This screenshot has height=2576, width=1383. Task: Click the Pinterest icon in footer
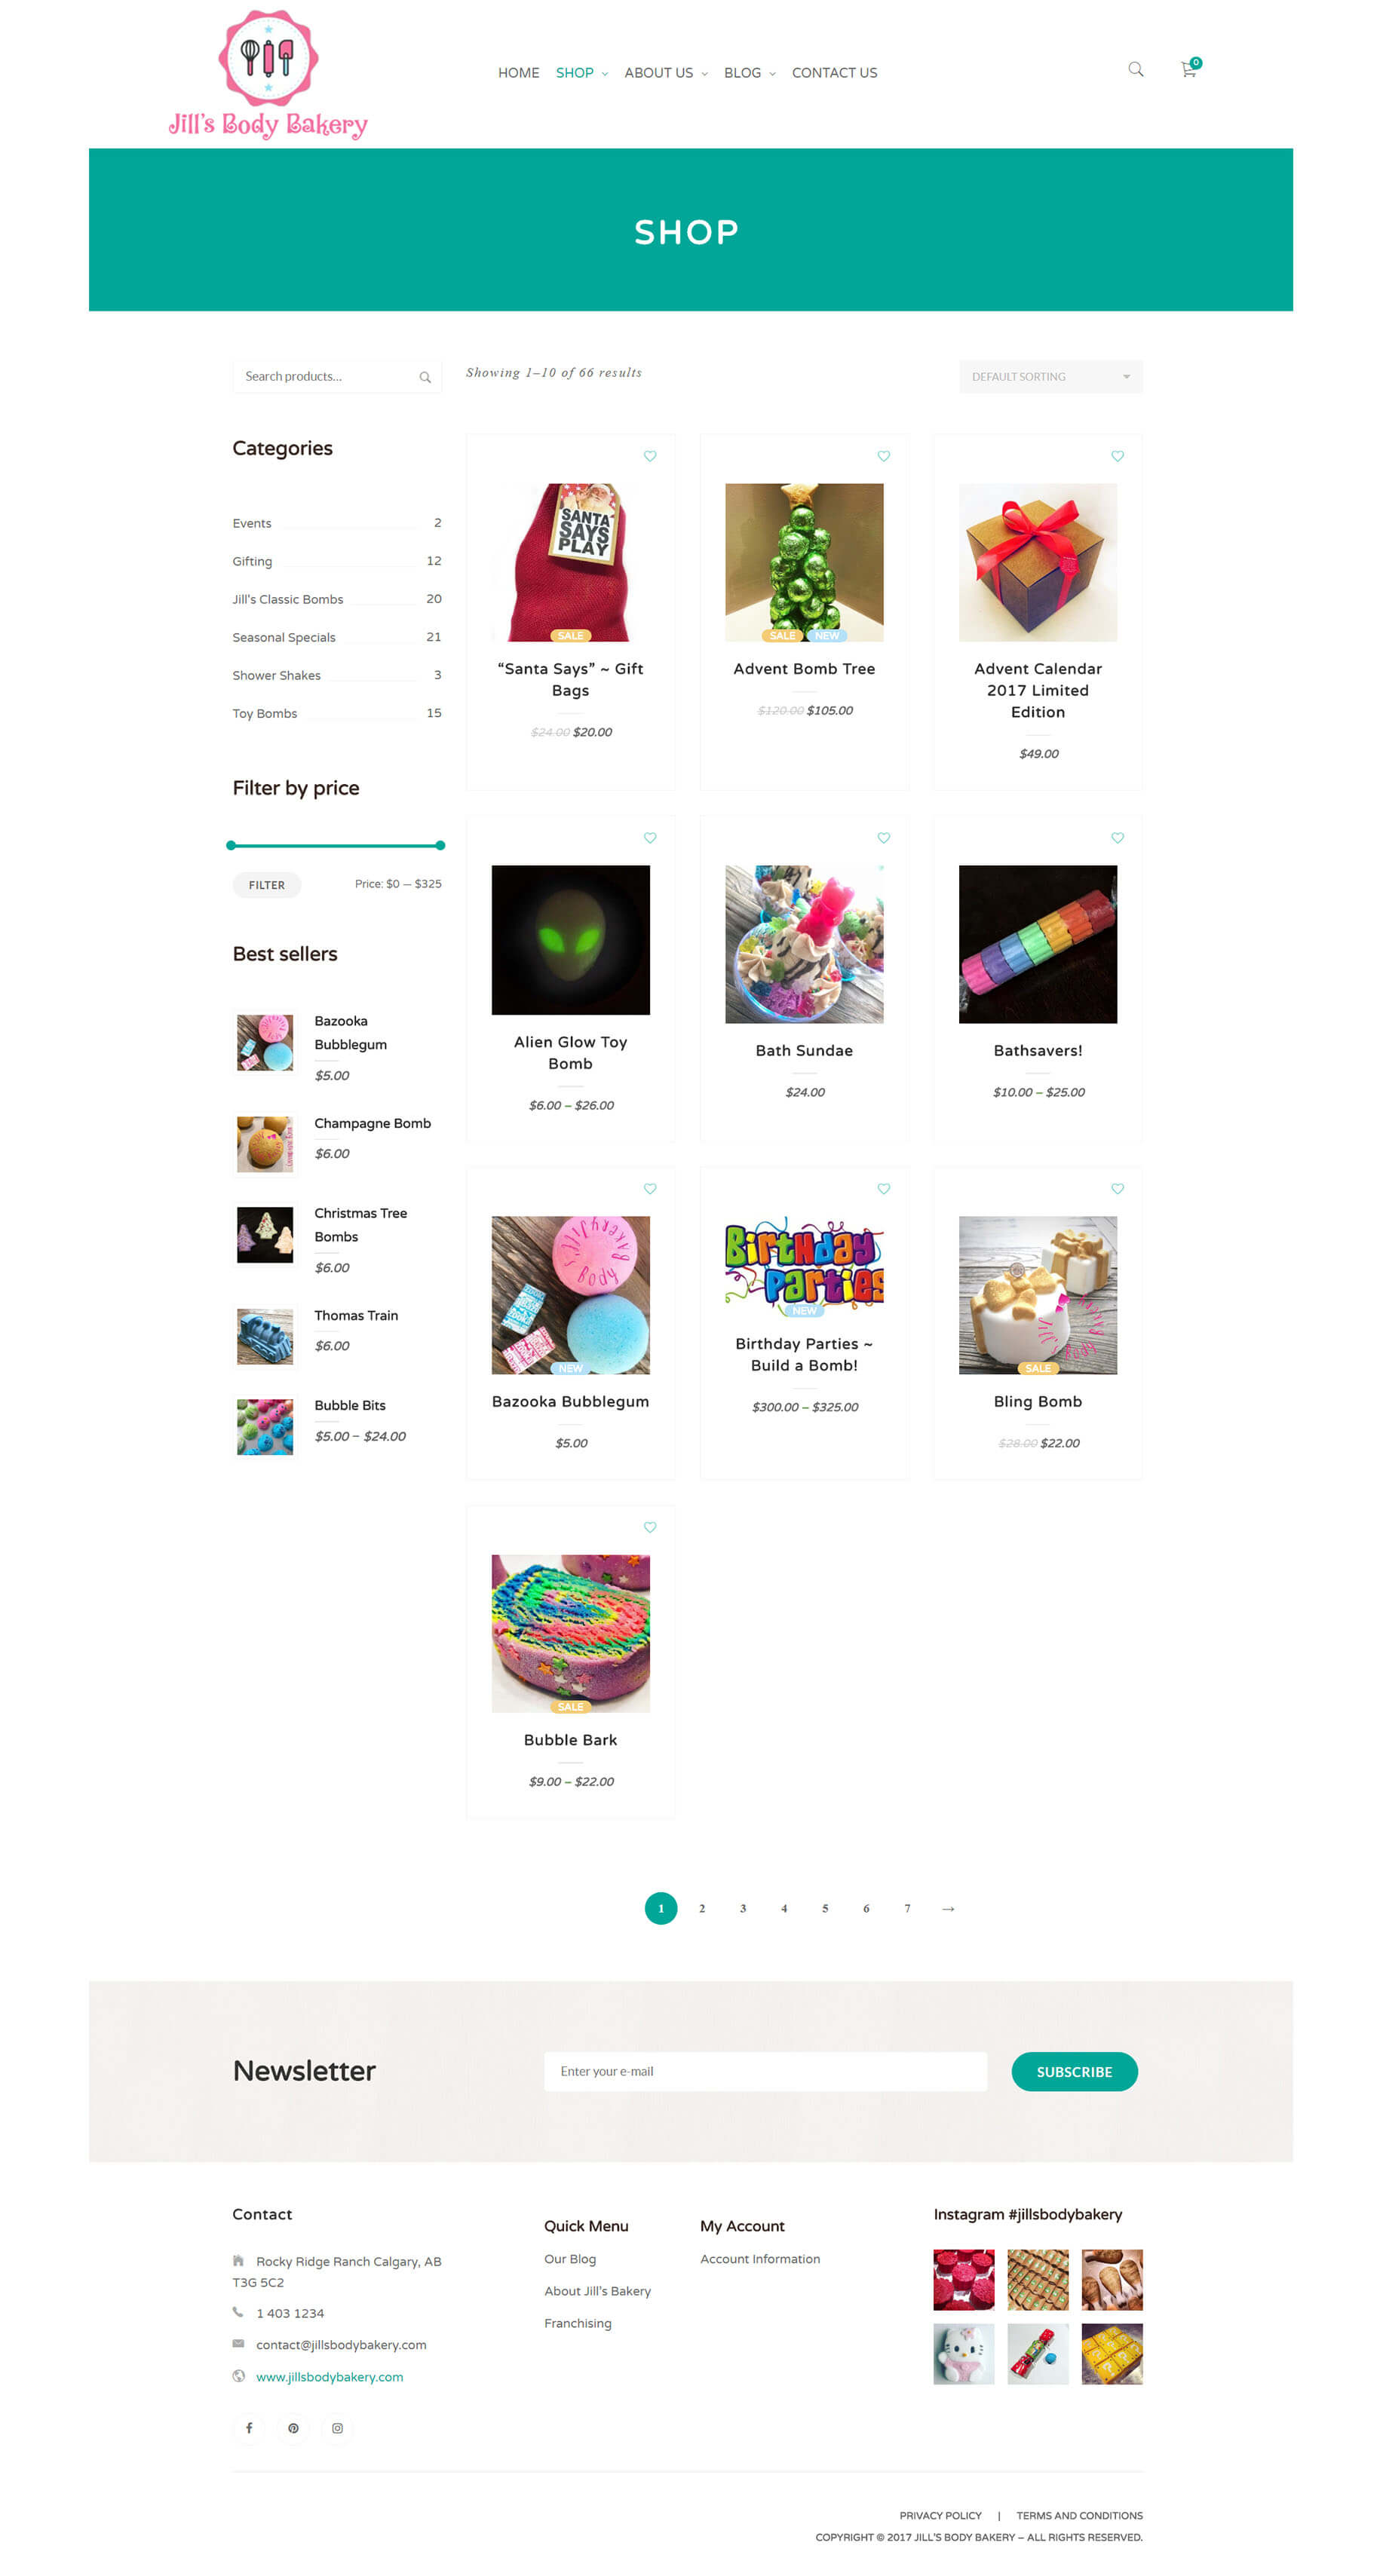click(x=293, y=2427)
